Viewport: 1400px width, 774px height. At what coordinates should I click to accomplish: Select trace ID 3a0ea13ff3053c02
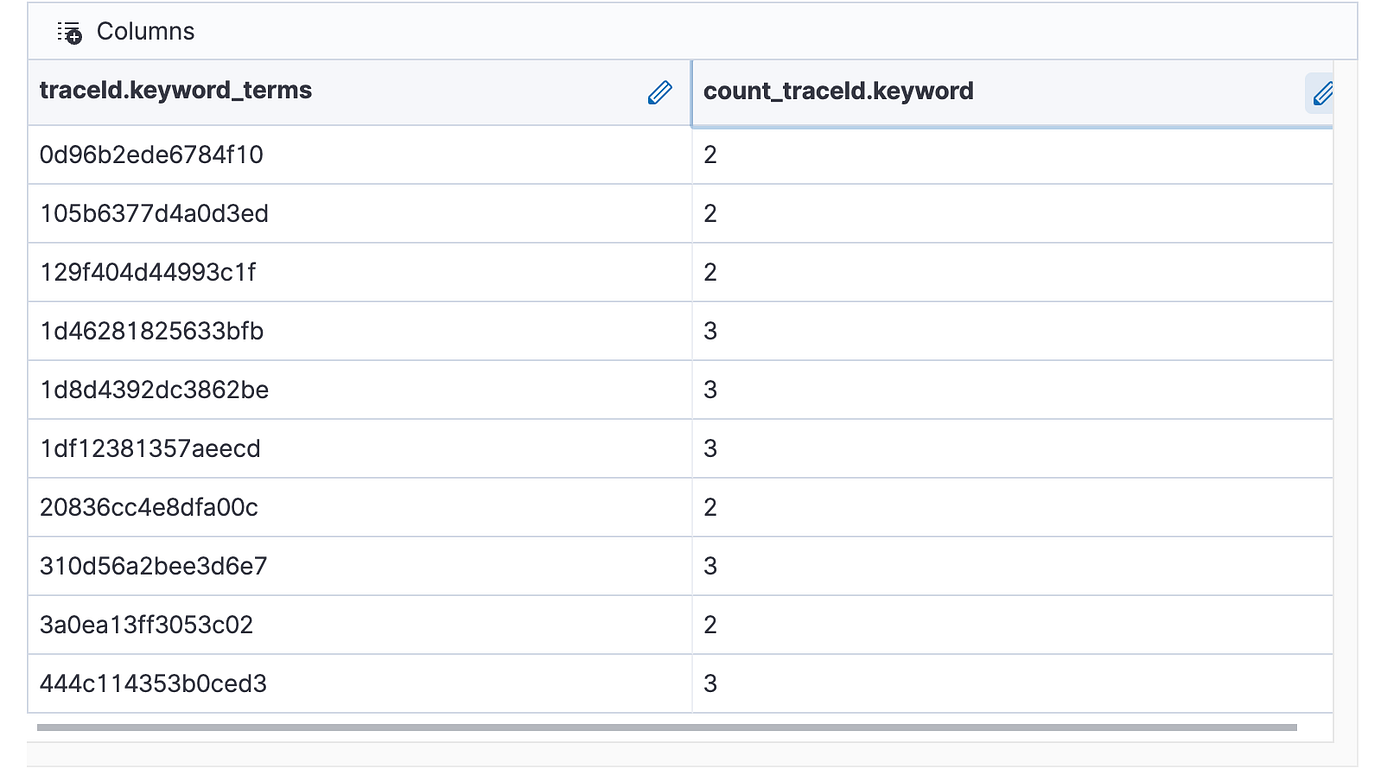[146, 626]
